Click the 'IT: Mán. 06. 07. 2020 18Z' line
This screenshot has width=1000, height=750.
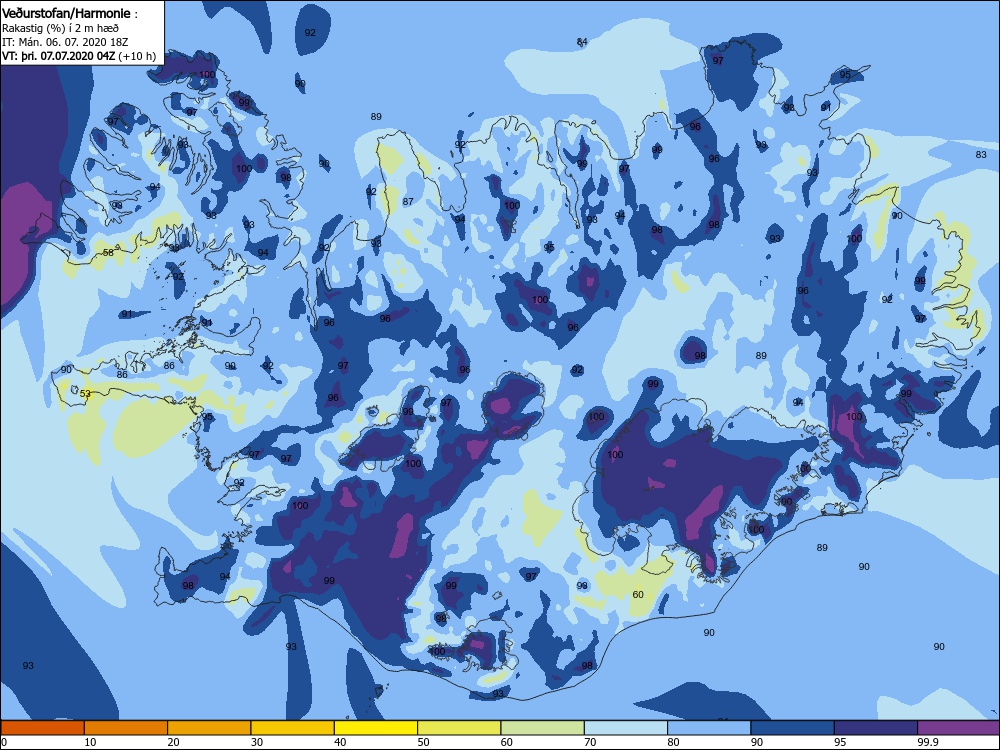click(x=65, y=42)
